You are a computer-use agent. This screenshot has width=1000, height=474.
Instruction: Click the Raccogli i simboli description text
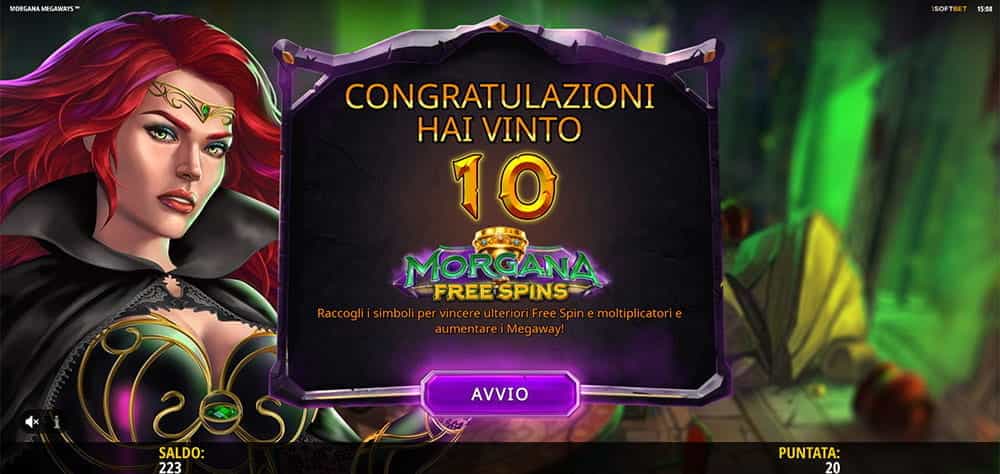coord(500,322)
